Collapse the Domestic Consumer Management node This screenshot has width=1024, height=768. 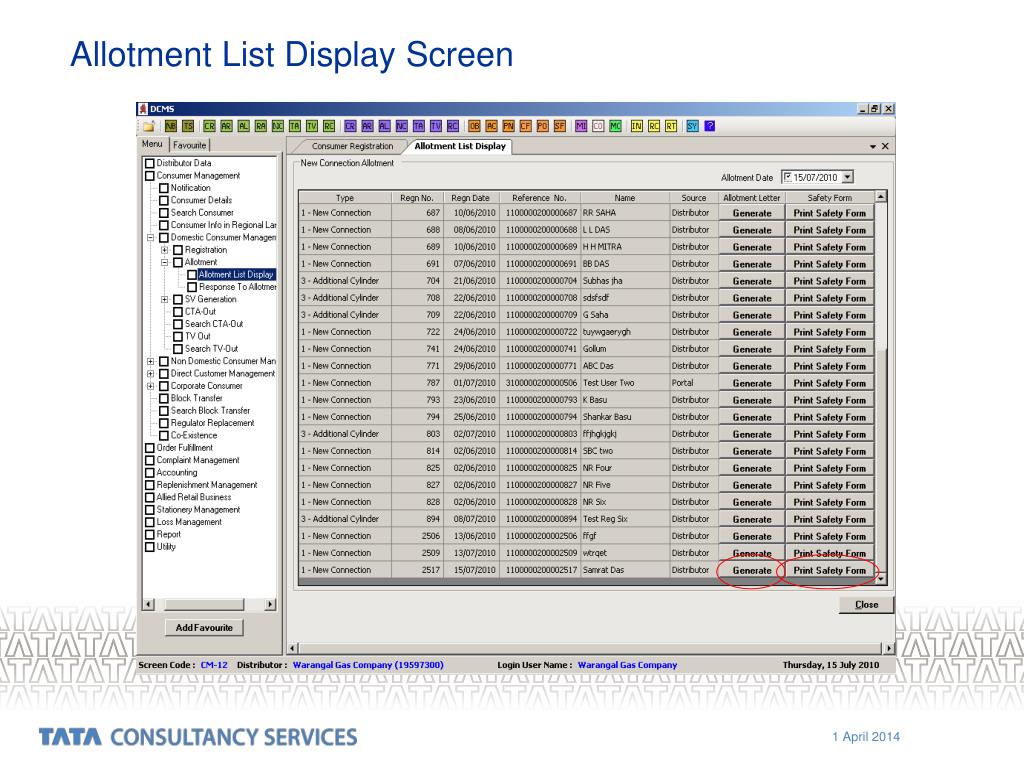150,238
